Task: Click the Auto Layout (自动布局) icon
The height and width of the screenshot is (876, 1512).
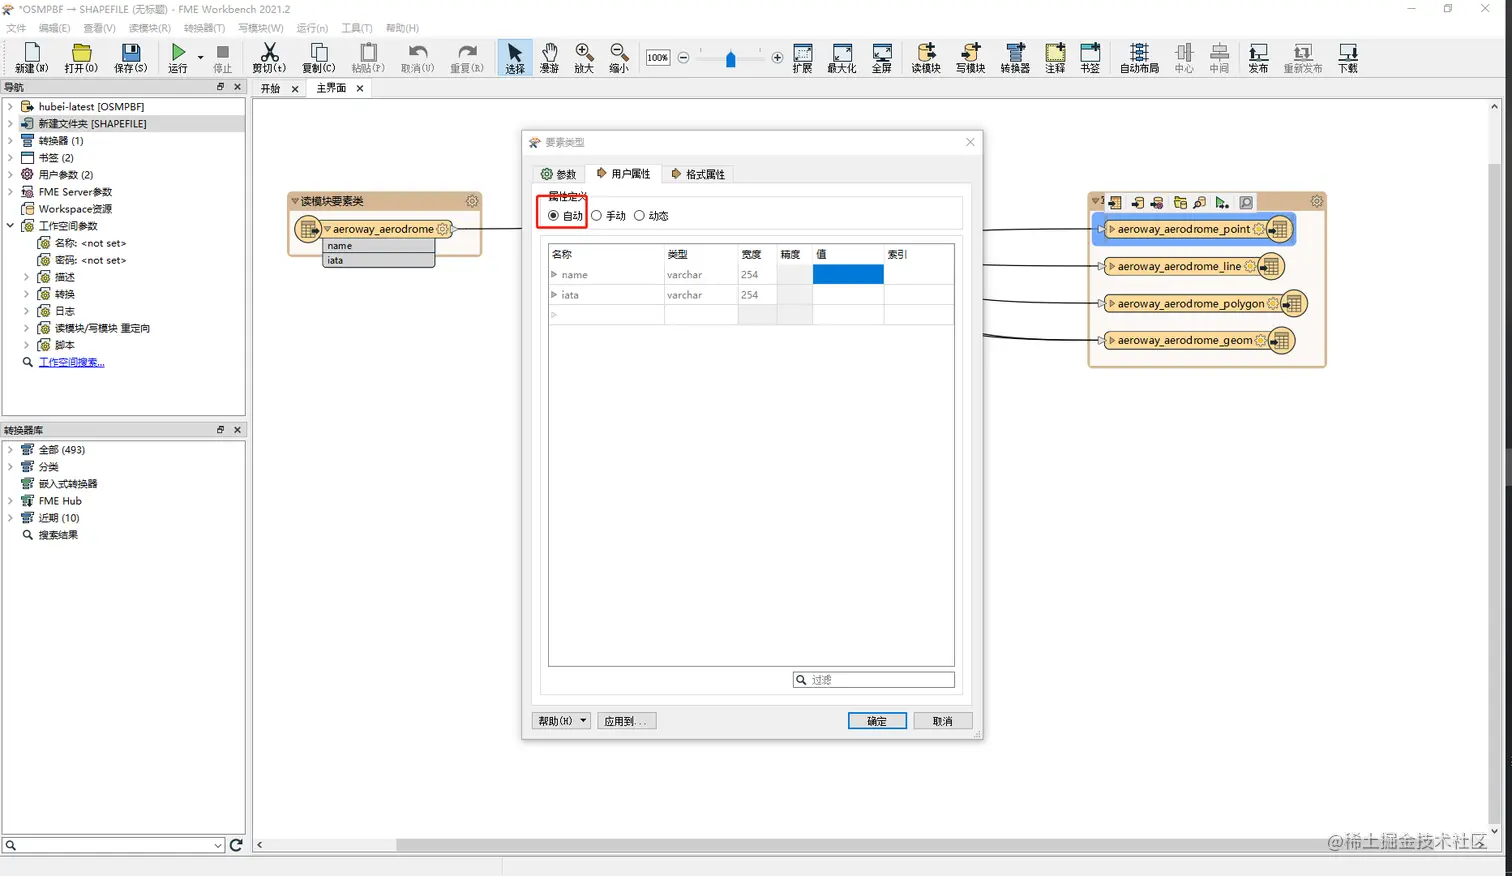Action: click(x=1139, y=58)
